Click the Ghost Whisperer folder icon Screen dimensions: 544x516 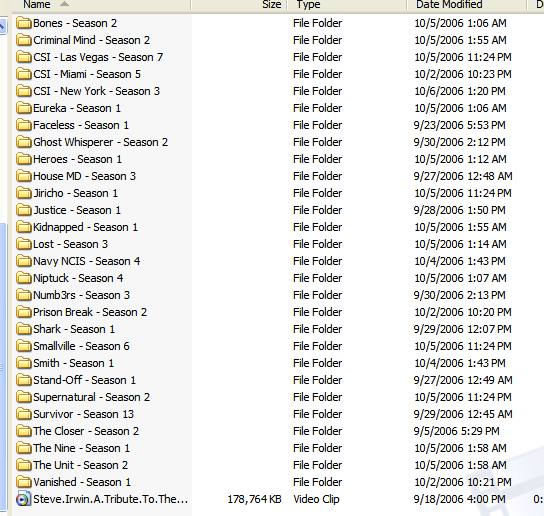pyautogui.click(x=24, y=142)
